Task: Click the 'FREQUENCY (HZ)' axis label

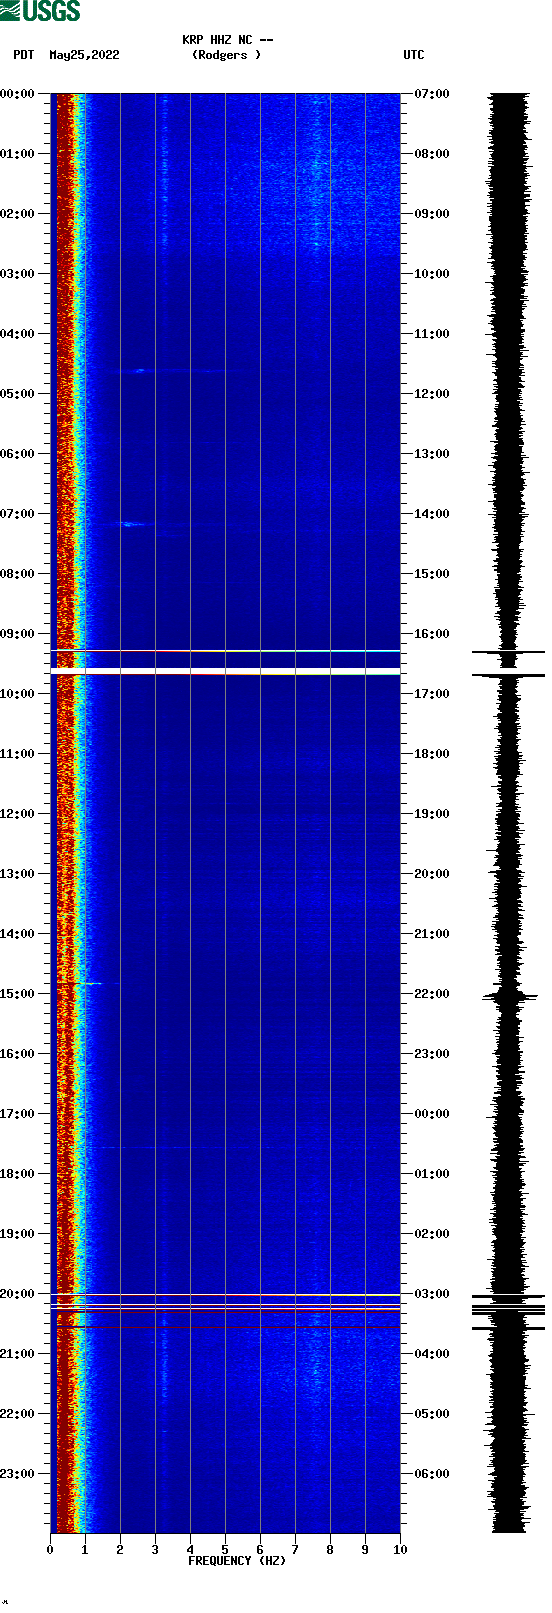Action: (237, 1561)
